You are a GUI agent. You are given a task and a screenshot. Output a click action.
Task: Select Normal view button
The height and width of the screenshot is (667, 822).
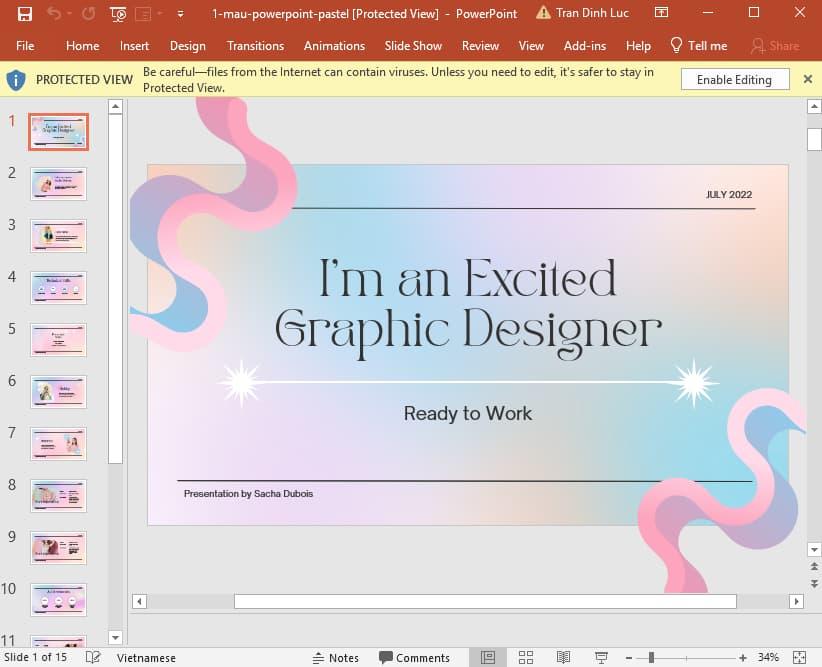coord(488,657)
